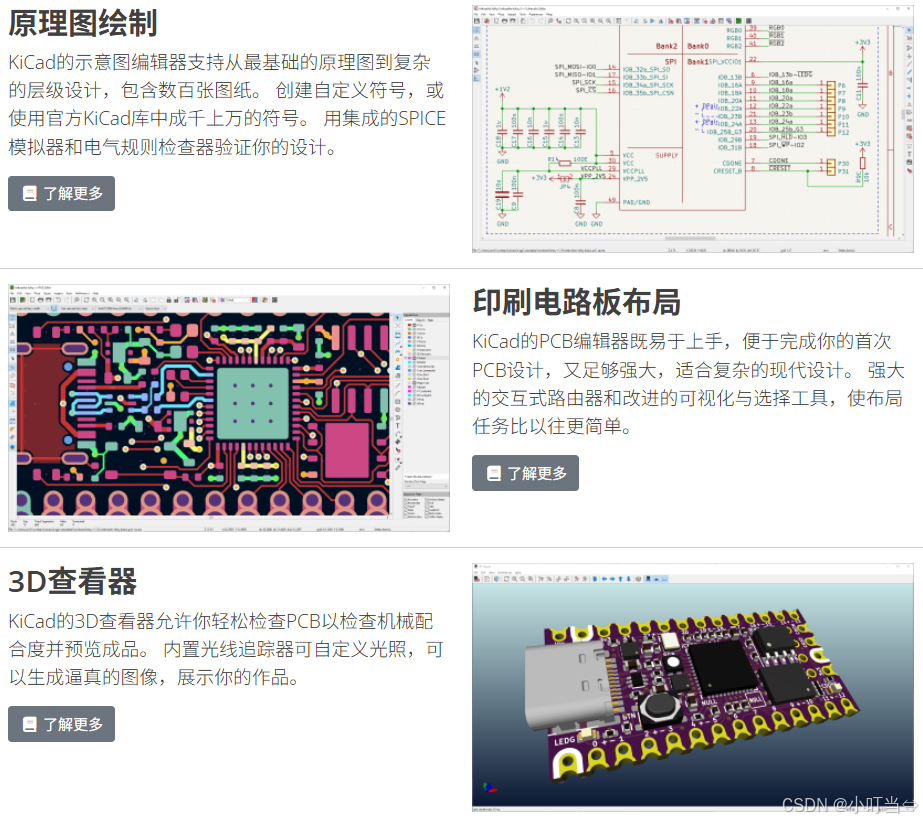The image size is (923, 821).
Task: Click the Redo icon in the schematic editor toolbar
Action: tap(540, 21)
